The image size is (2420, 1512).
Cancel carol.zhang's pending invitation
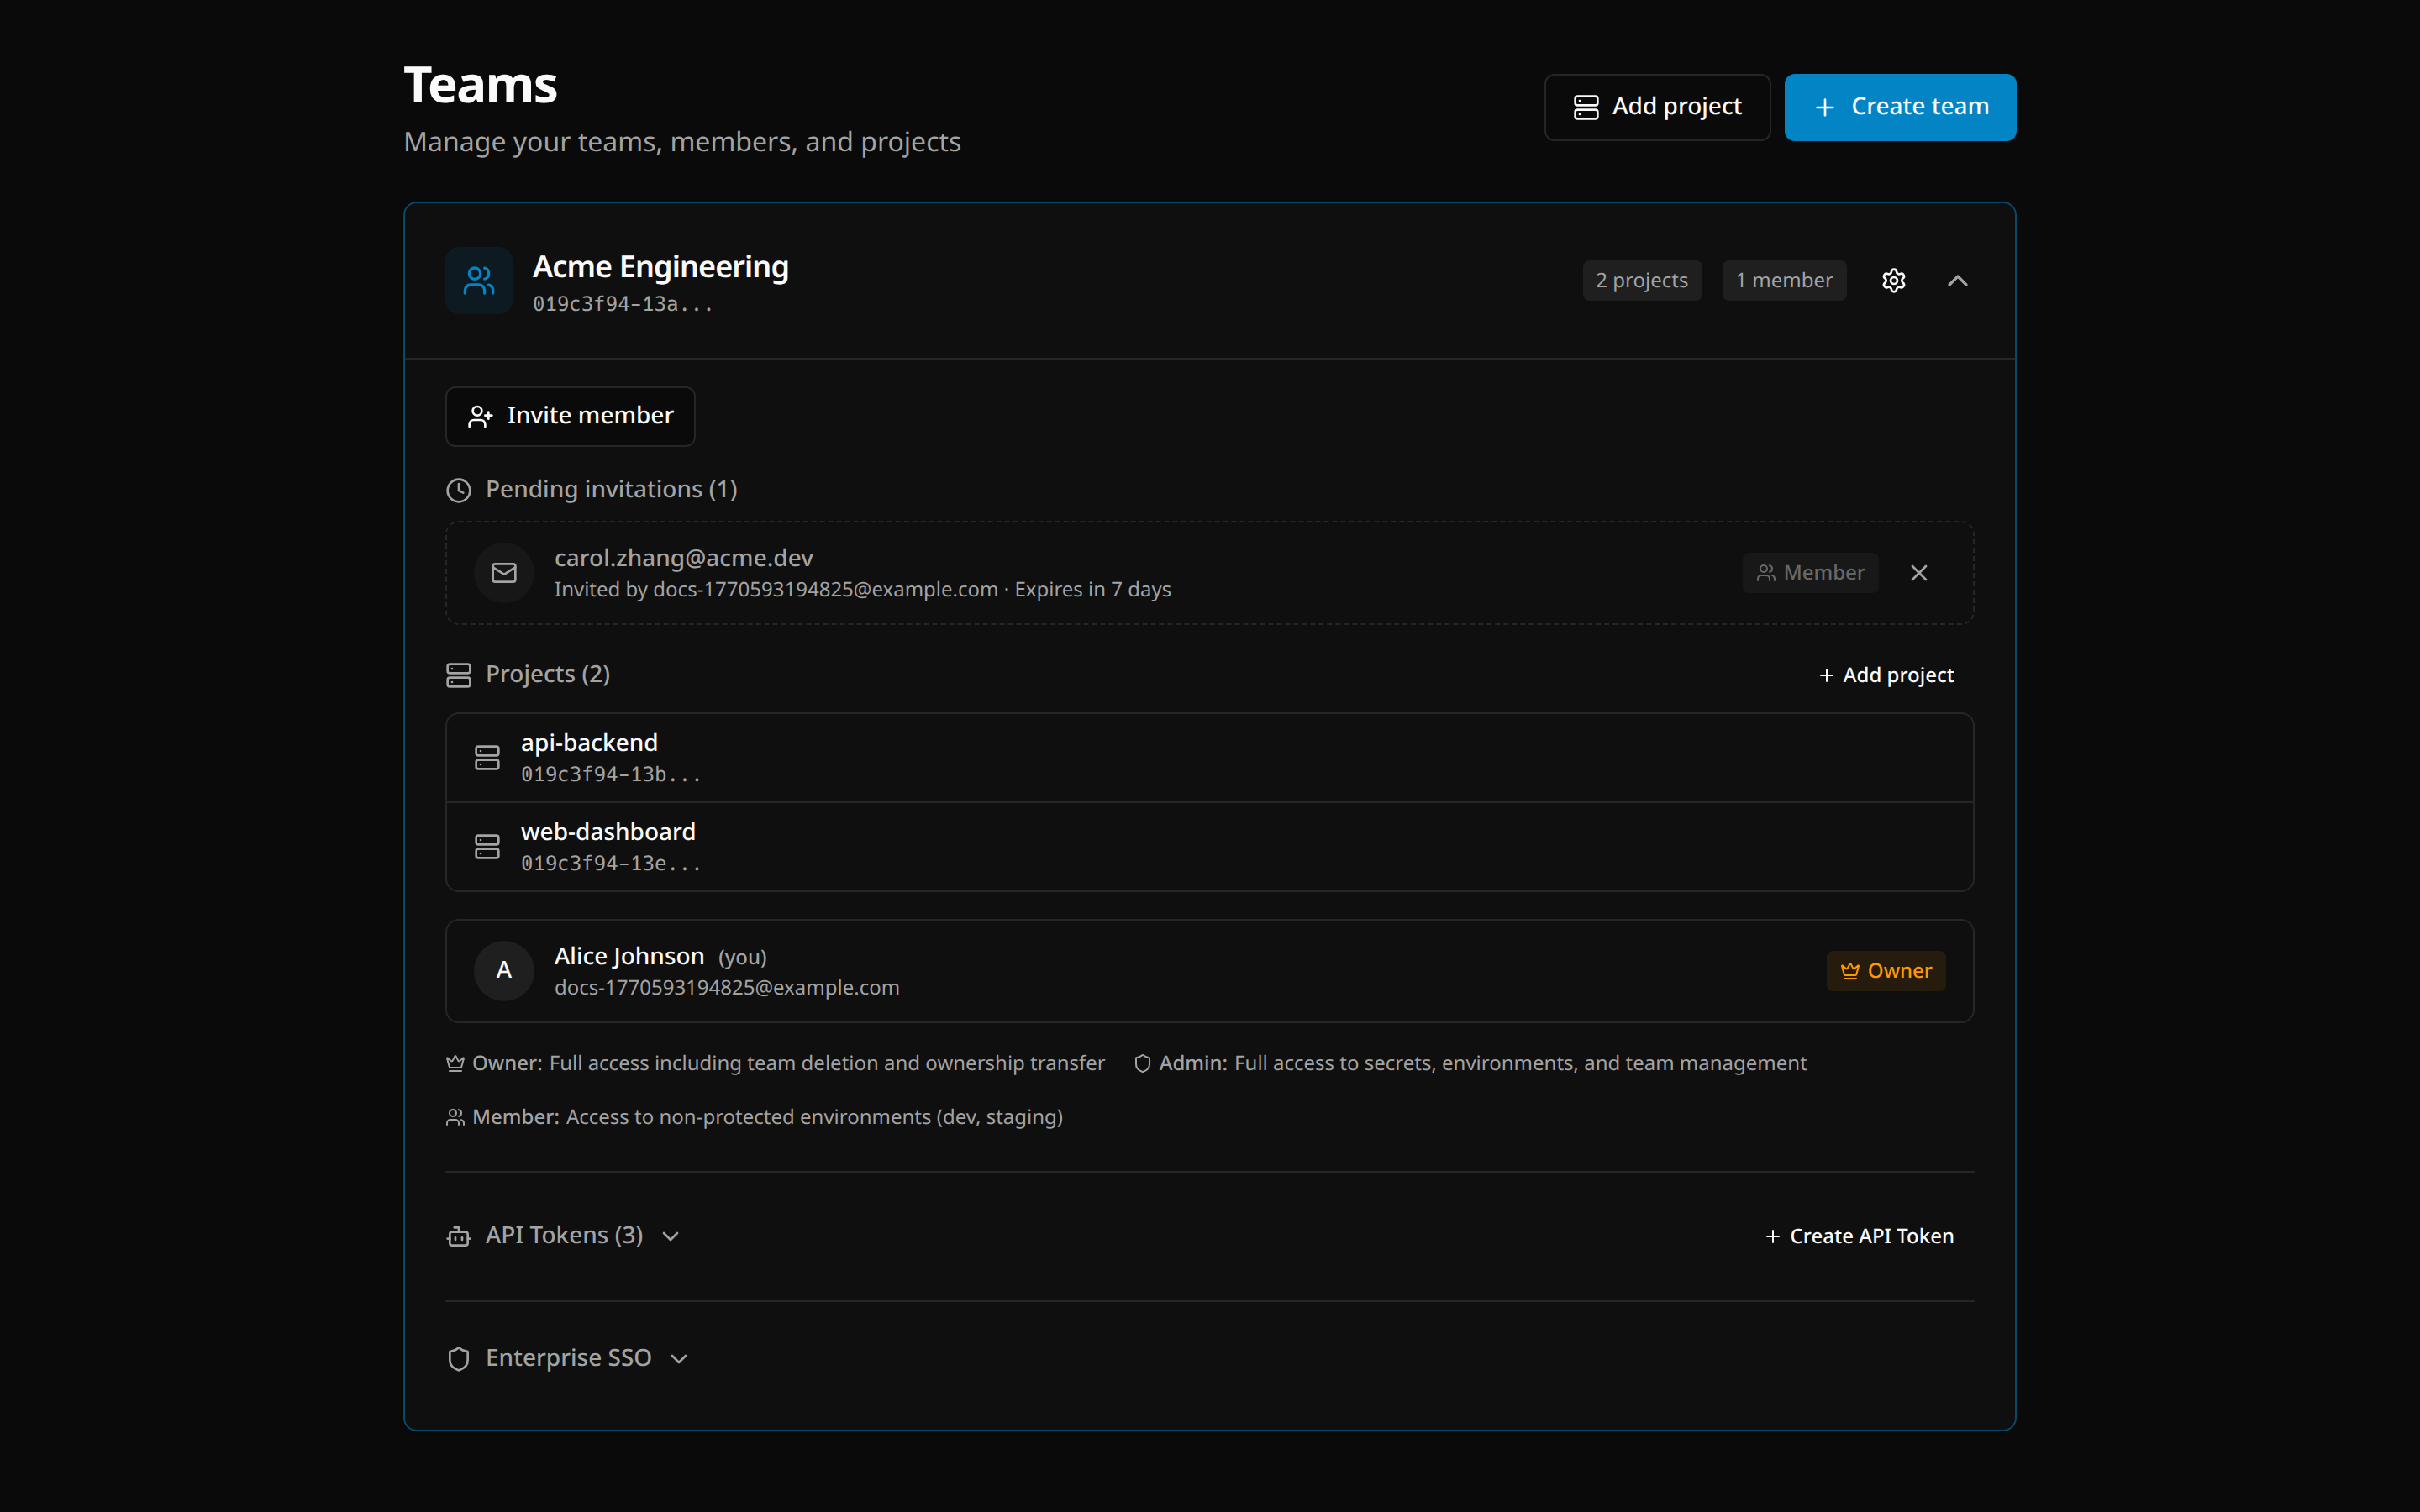tap(1919, 572)
